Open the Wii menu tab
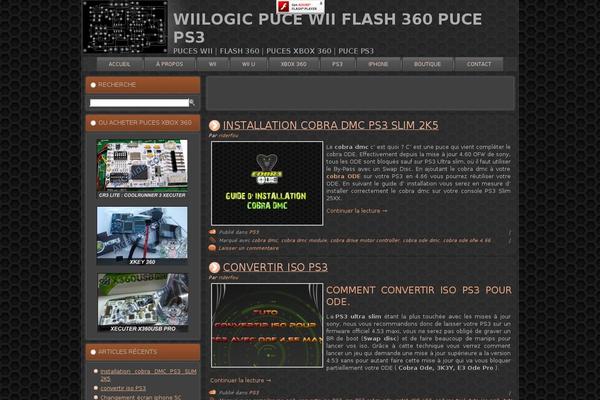Image resolution: width=600 pixels, height=400 pixels. coord(213,64)
